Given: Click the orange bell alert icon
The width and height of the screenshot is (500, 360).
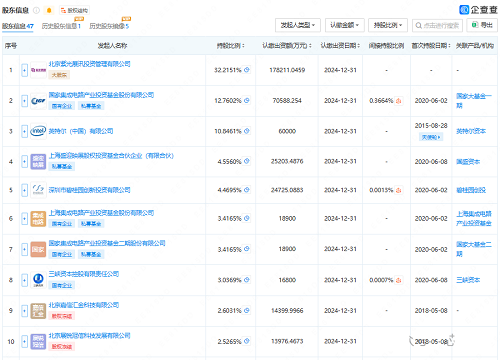Looking at the screenshot, I should pos(49,10).
